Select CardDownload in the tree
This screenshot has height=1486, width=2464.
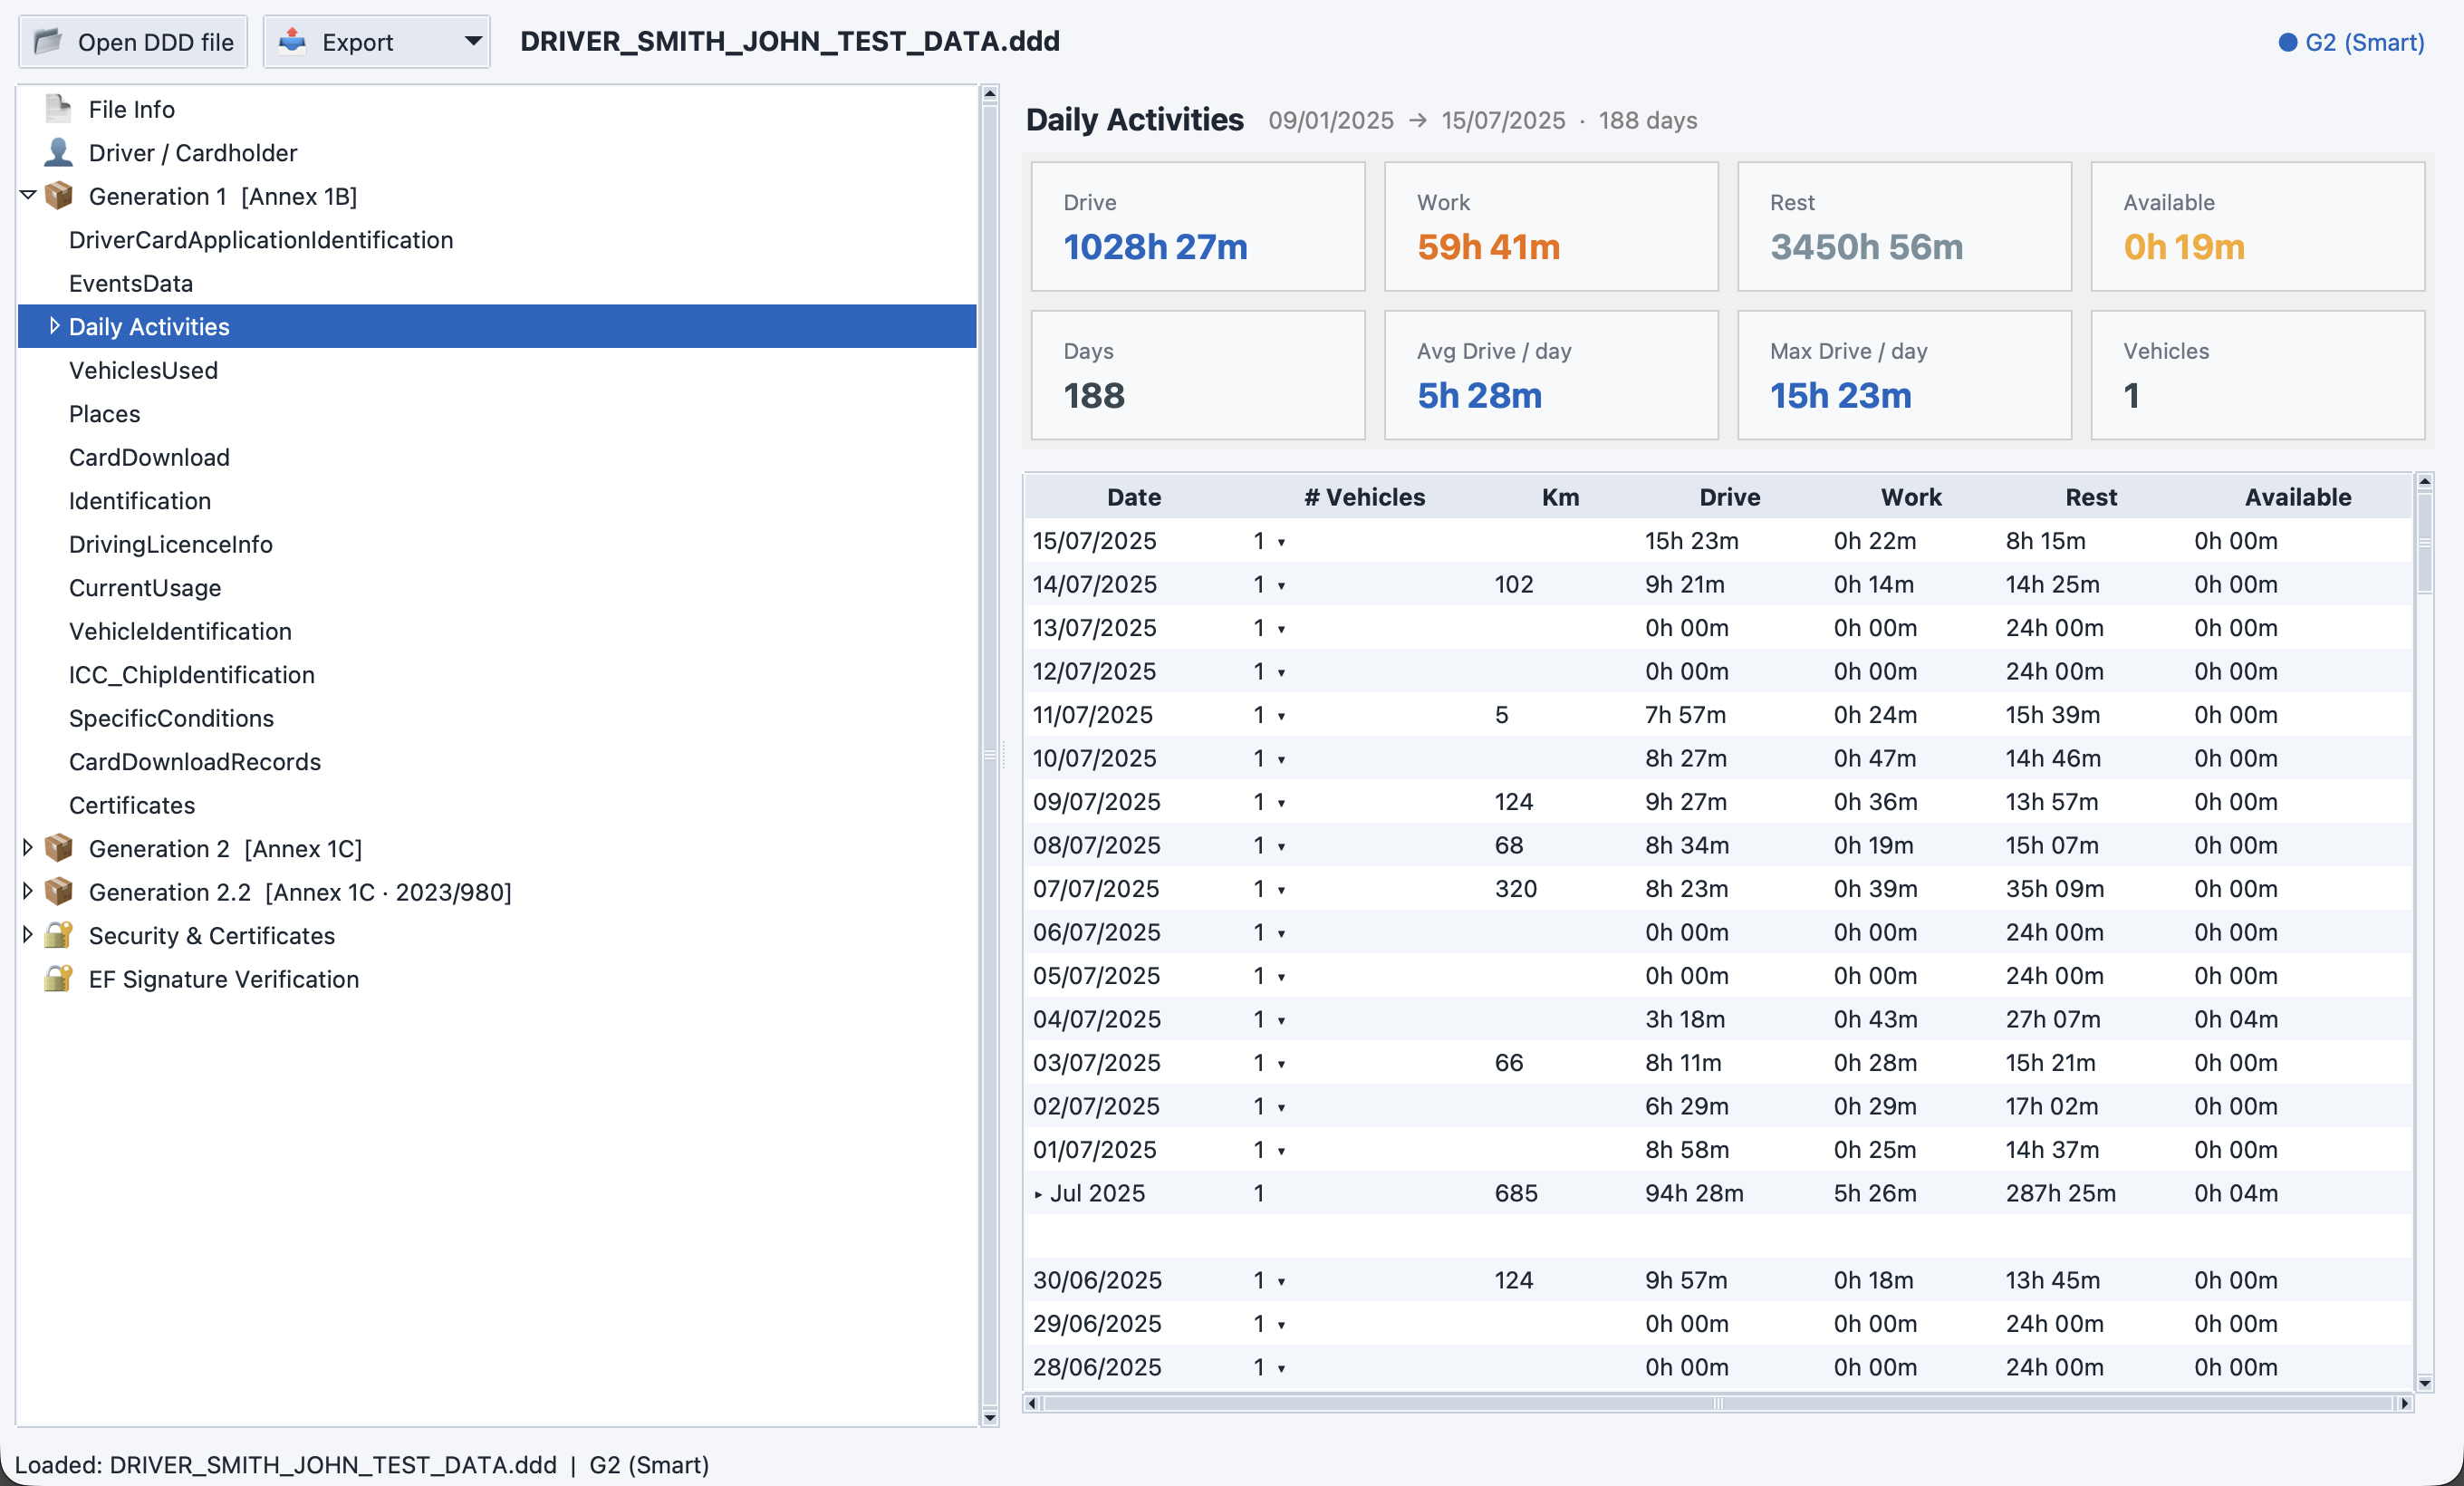click(x=149, y=457)
